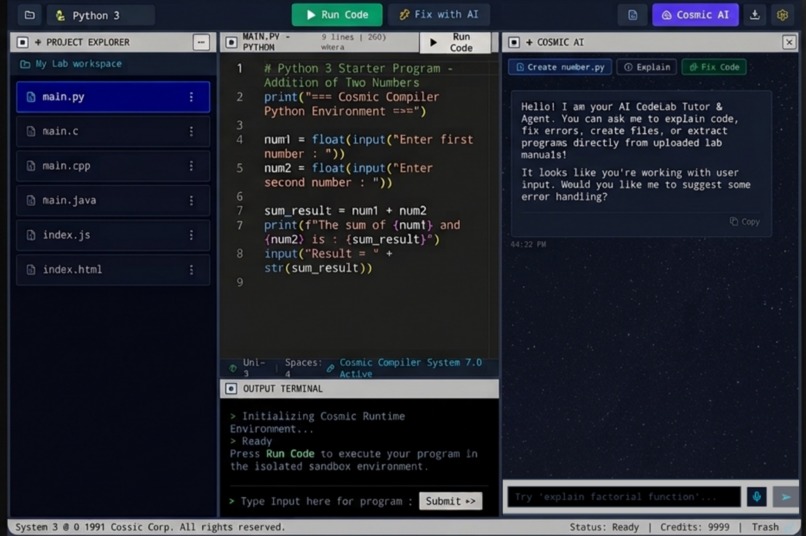Screen dimensions: 806x536
Task: Click Project Explorer panel square icon
Action: tap(23, 42)
